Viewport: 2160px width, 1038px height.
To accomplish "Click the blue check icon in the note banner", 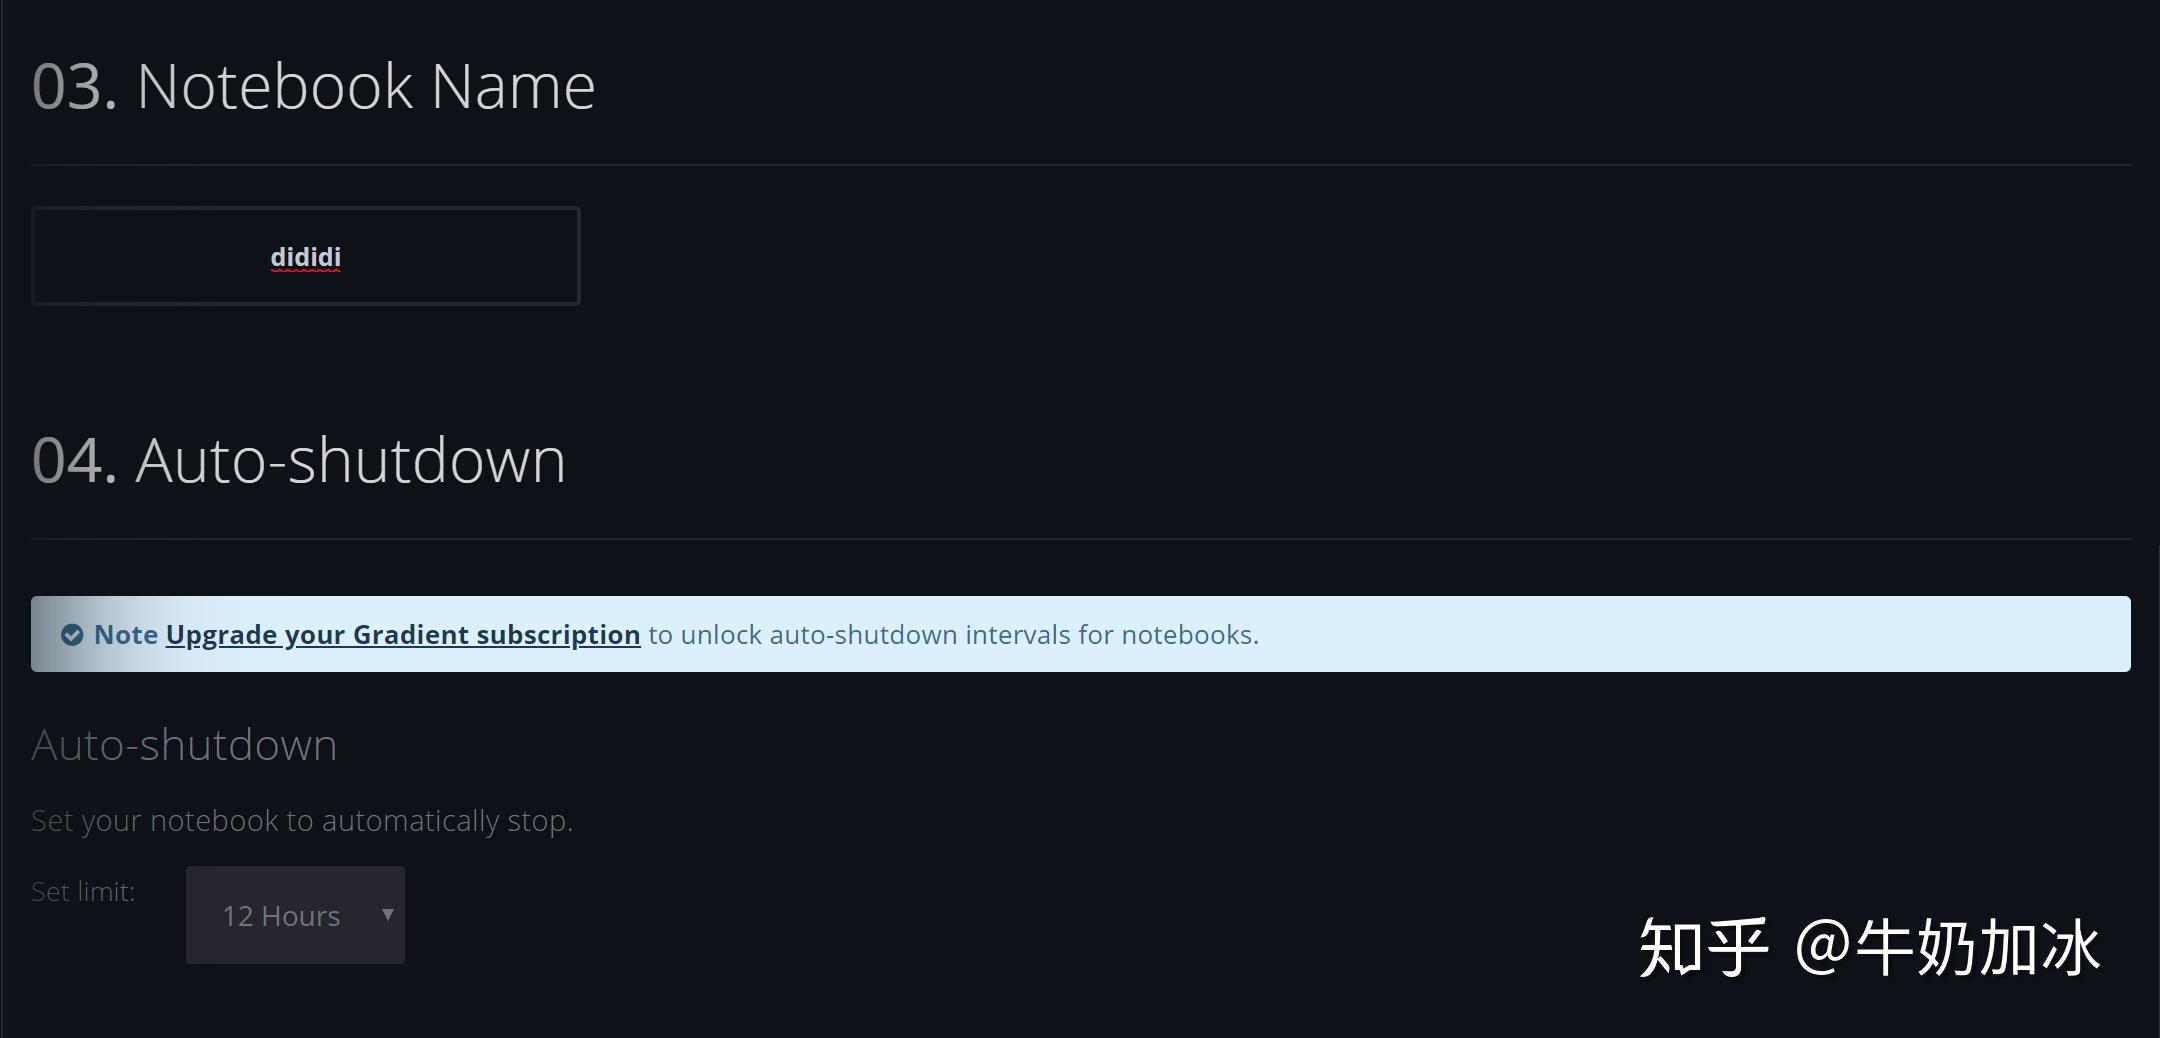I will pos(72,635).
